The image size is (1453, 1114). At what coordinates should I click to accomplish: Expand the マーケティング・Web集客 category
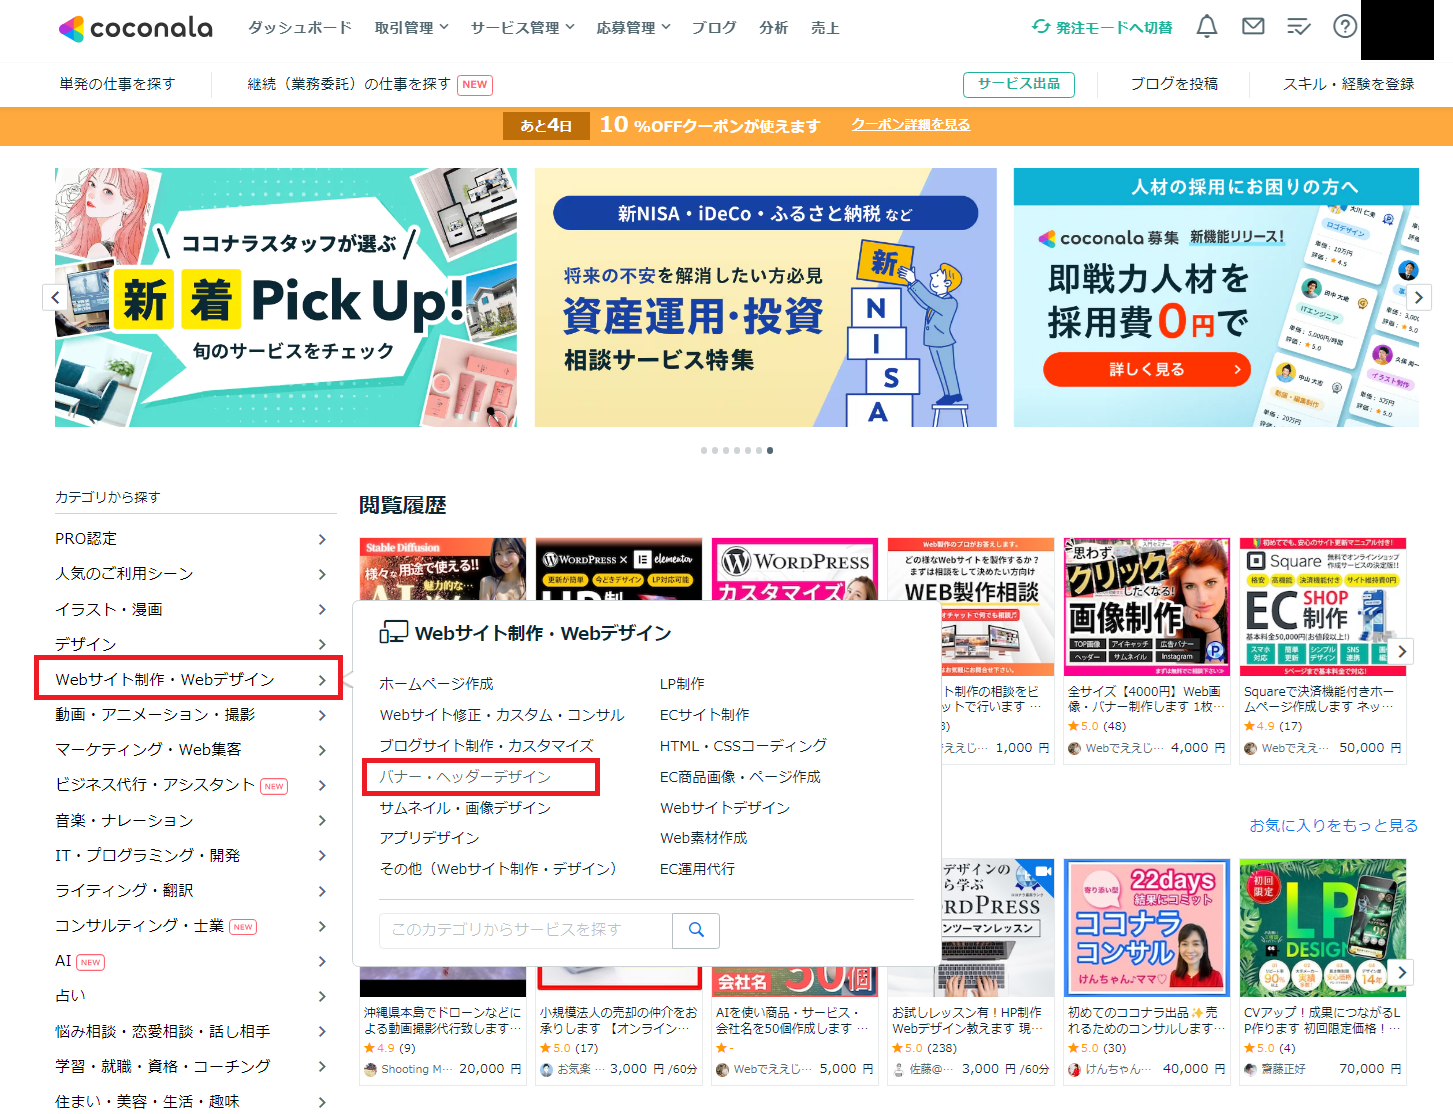[191, 750]
